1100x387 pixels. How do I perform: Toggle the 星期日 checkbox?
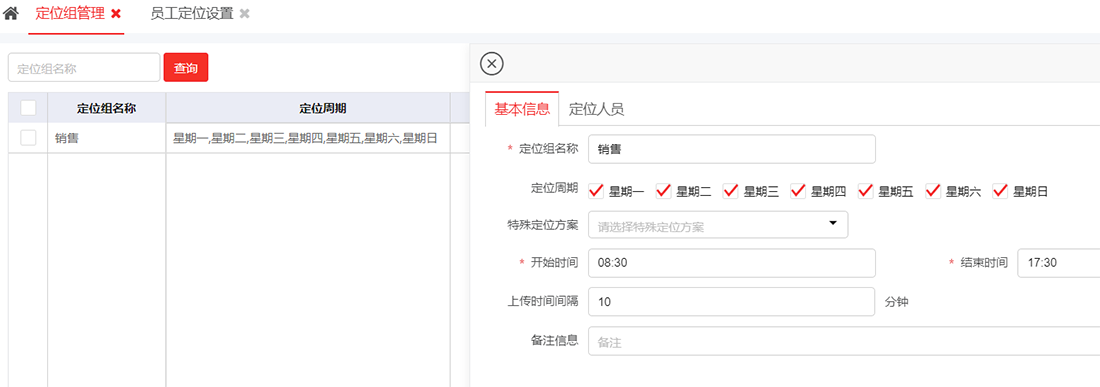(x=1000, y=191)
